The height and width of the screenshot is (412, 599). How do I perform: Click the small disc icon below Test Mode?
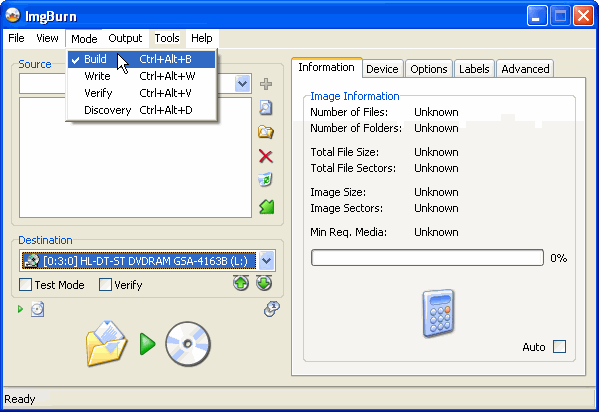point(37,309)
